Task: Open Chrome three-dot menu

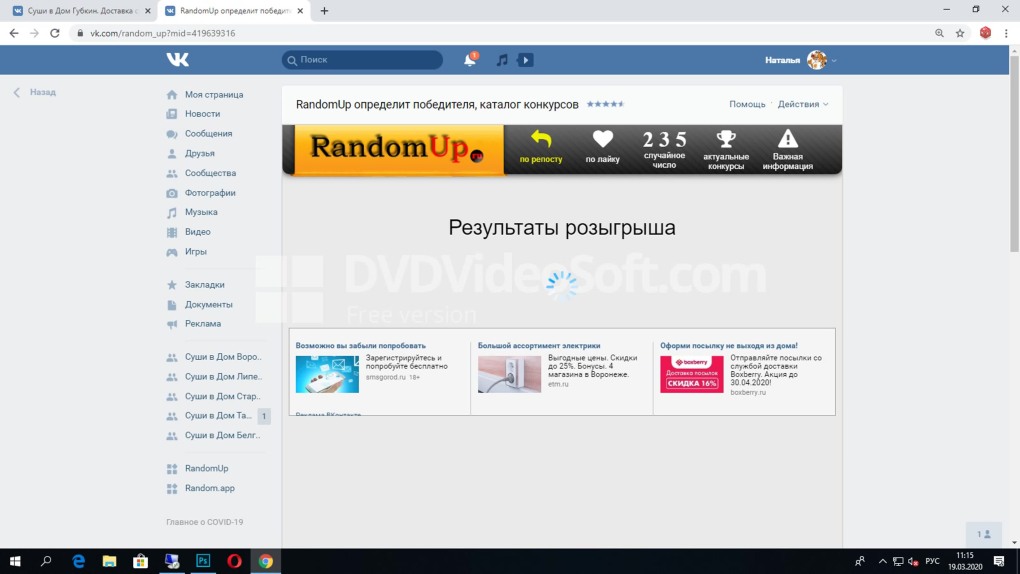Action: [x=1006, y=33]
